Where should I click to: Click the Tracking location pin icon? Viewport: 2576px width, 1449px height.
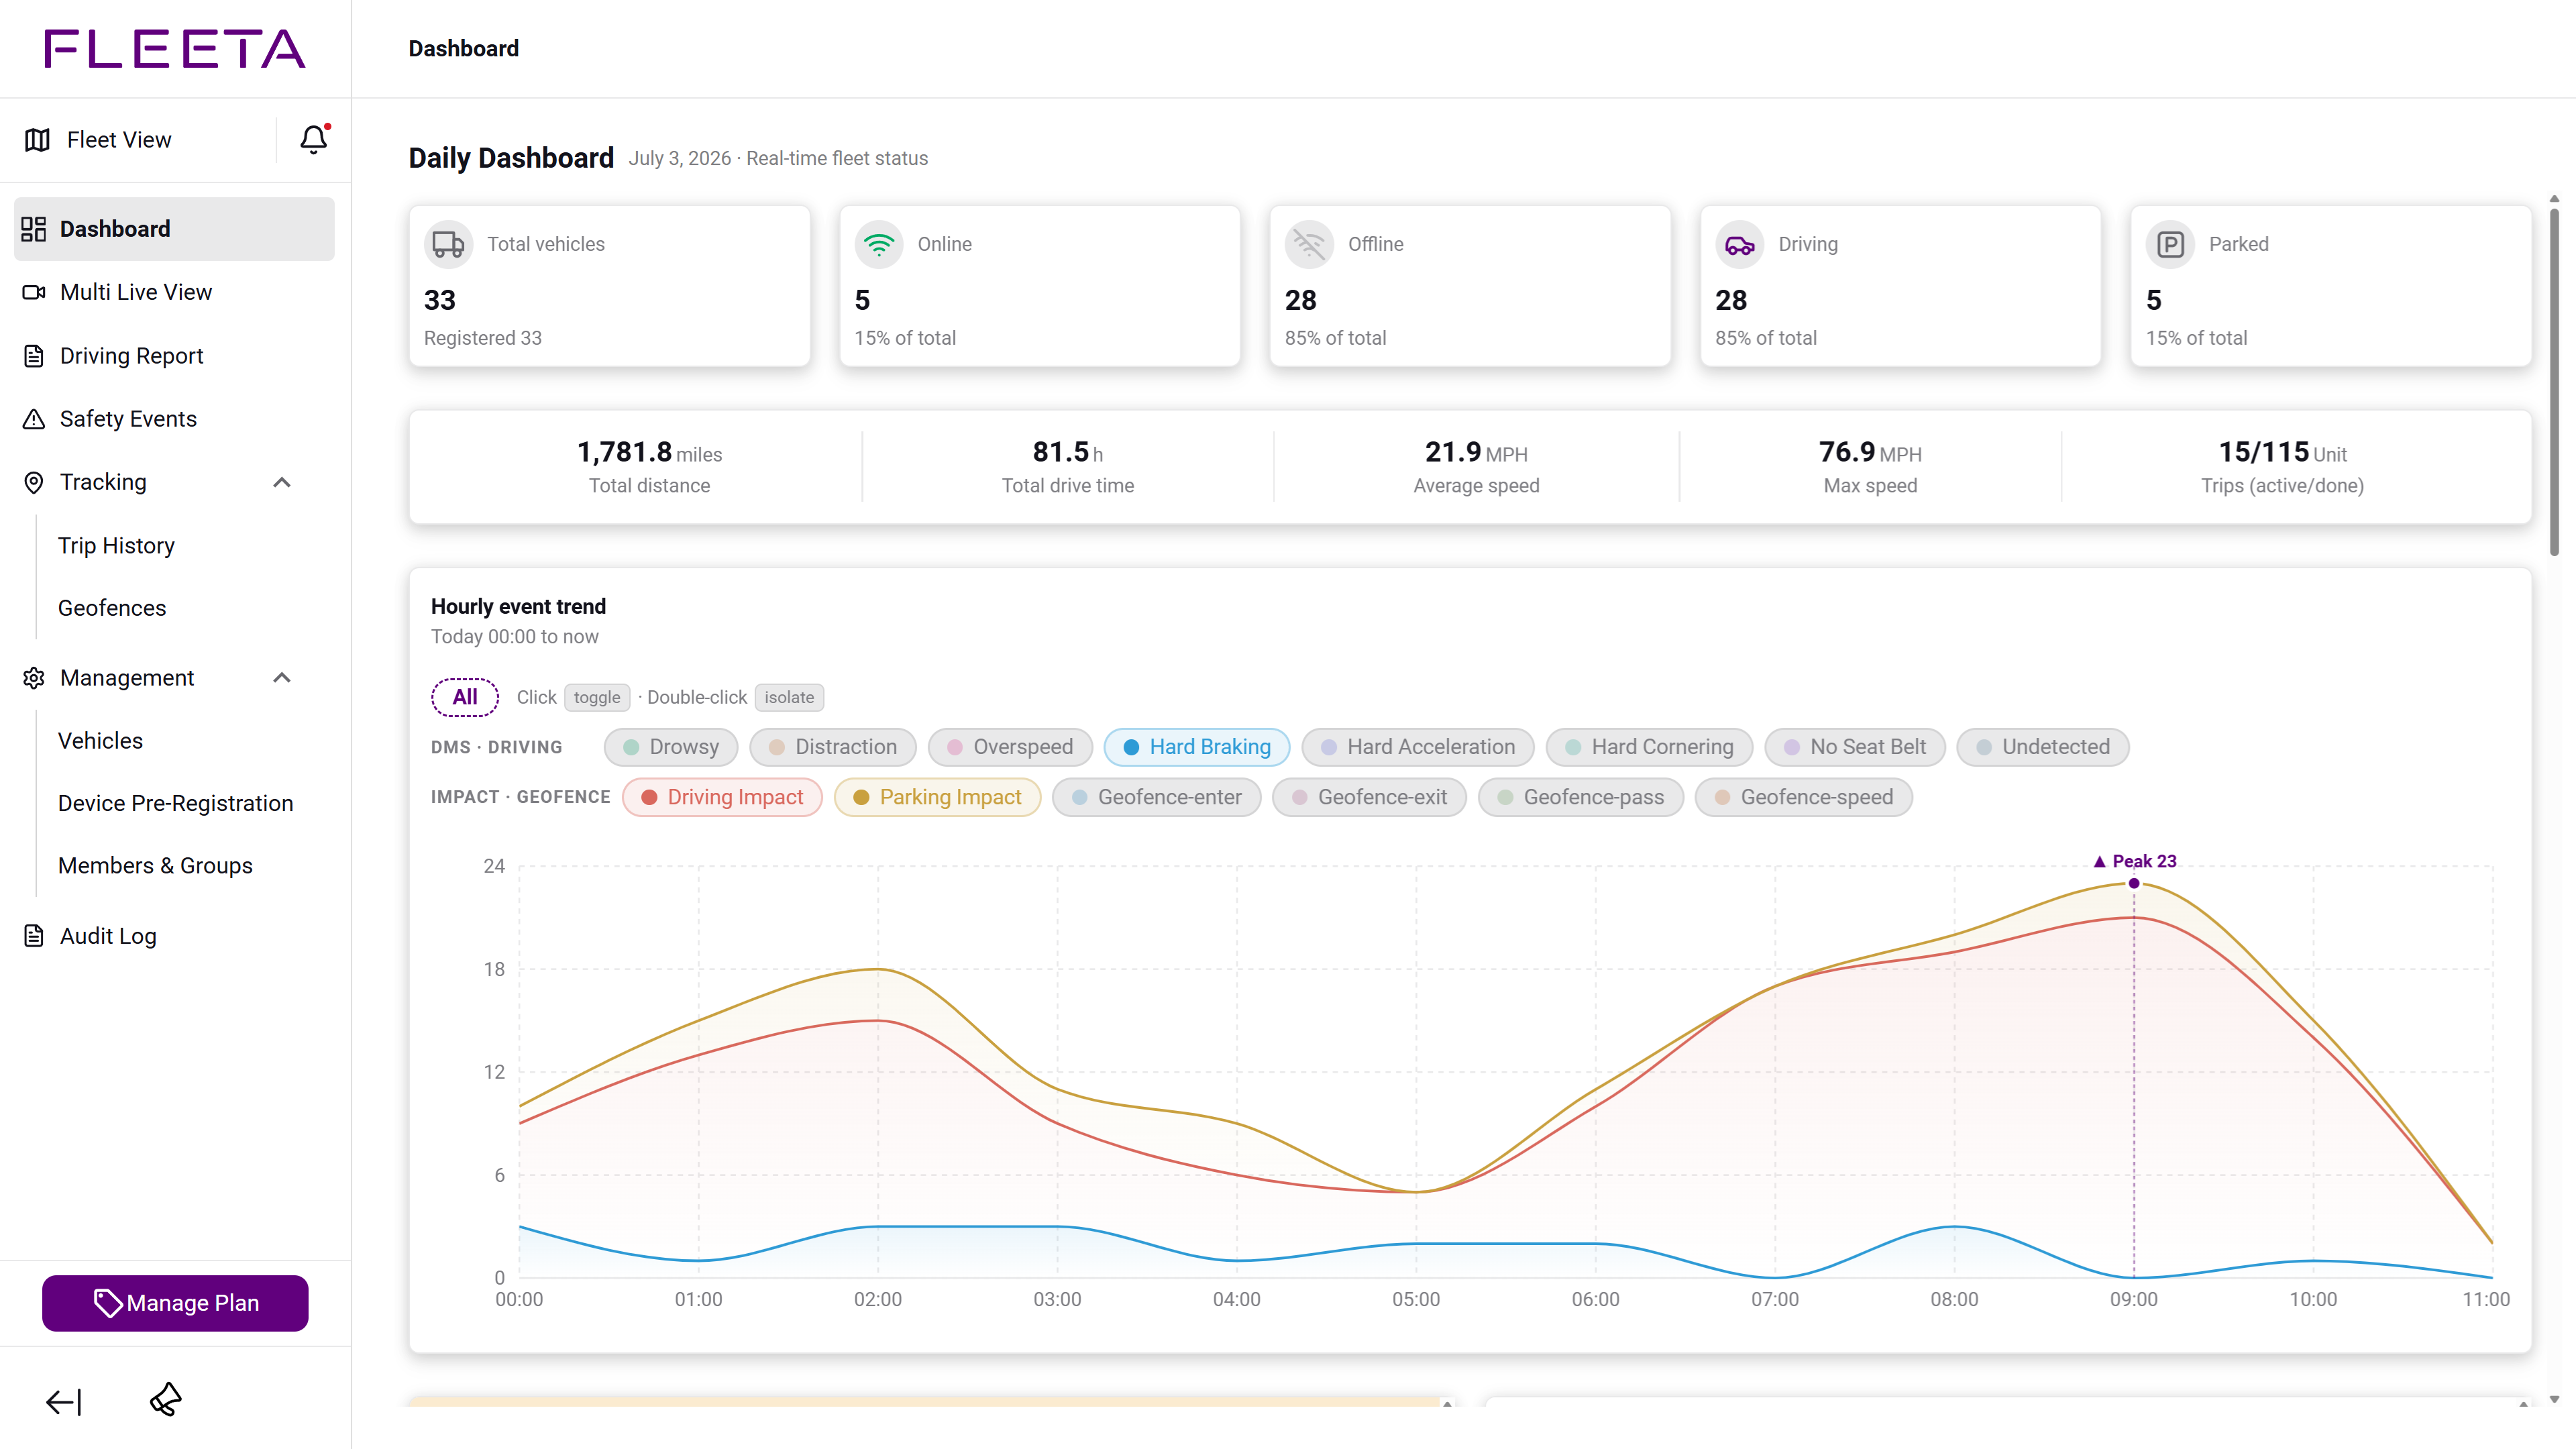(x=34, y=482)
